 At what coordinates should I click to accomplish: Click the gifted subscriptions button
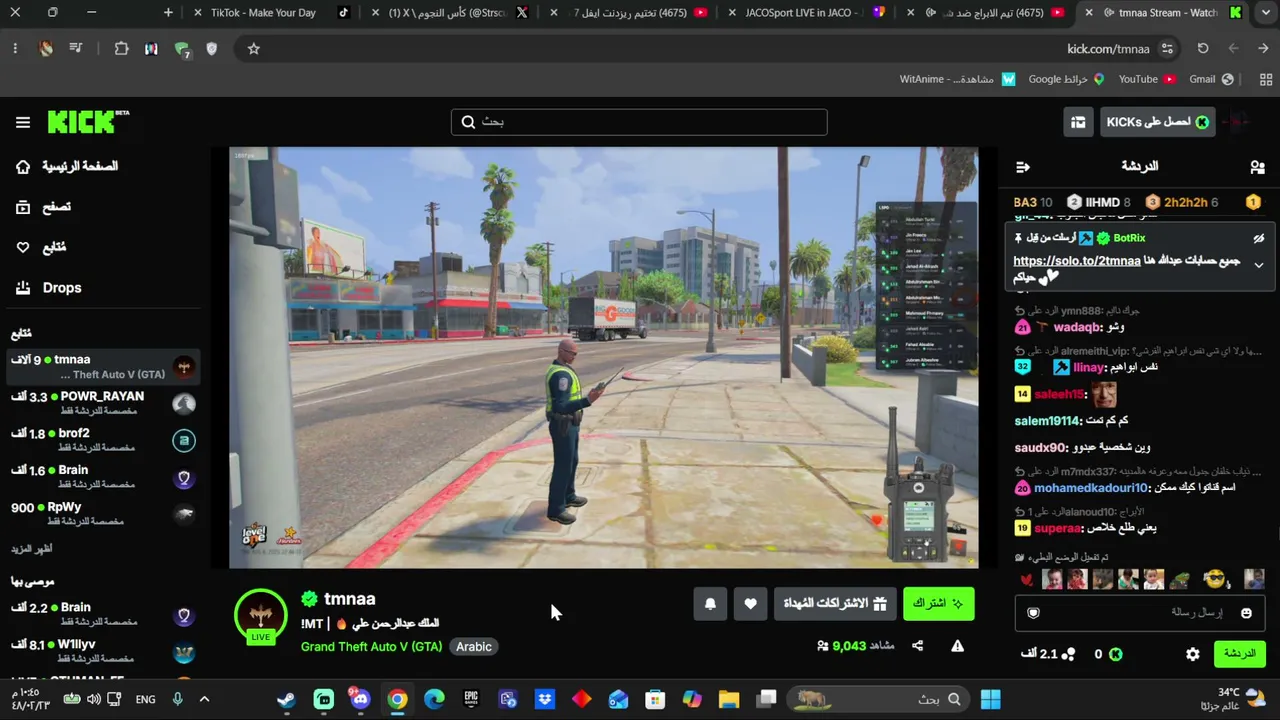pos(834,604)
